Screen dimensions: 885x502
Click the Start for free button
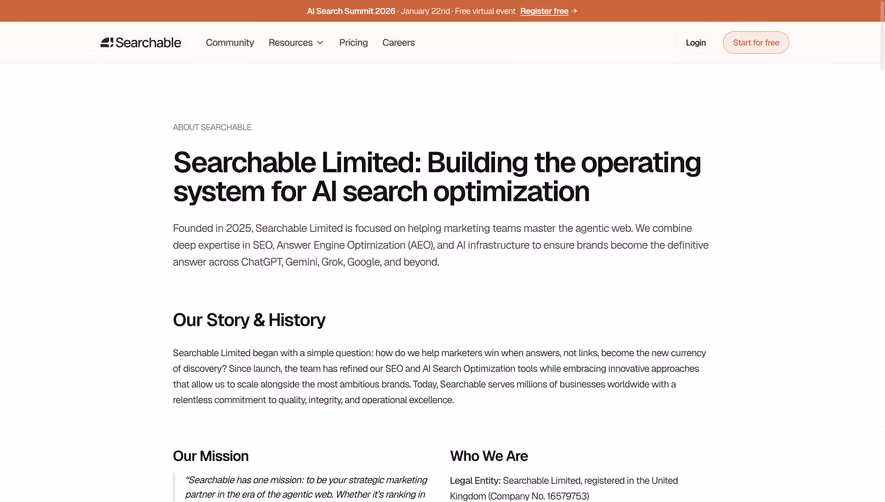coord(756,42)
